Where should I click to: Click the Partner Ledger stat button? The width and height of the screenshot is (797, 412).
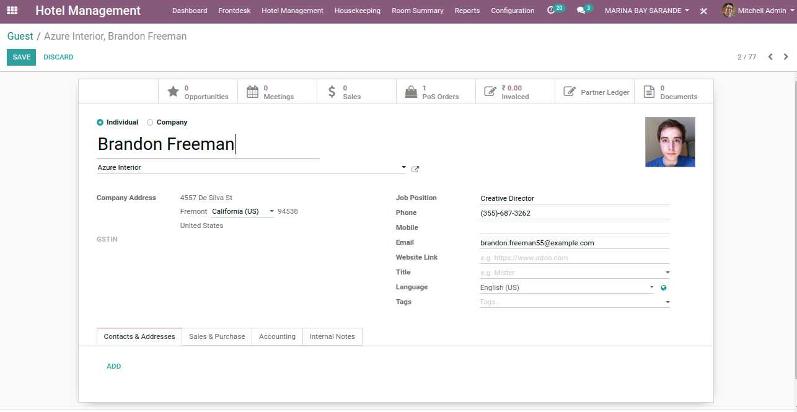pos(595,91)
